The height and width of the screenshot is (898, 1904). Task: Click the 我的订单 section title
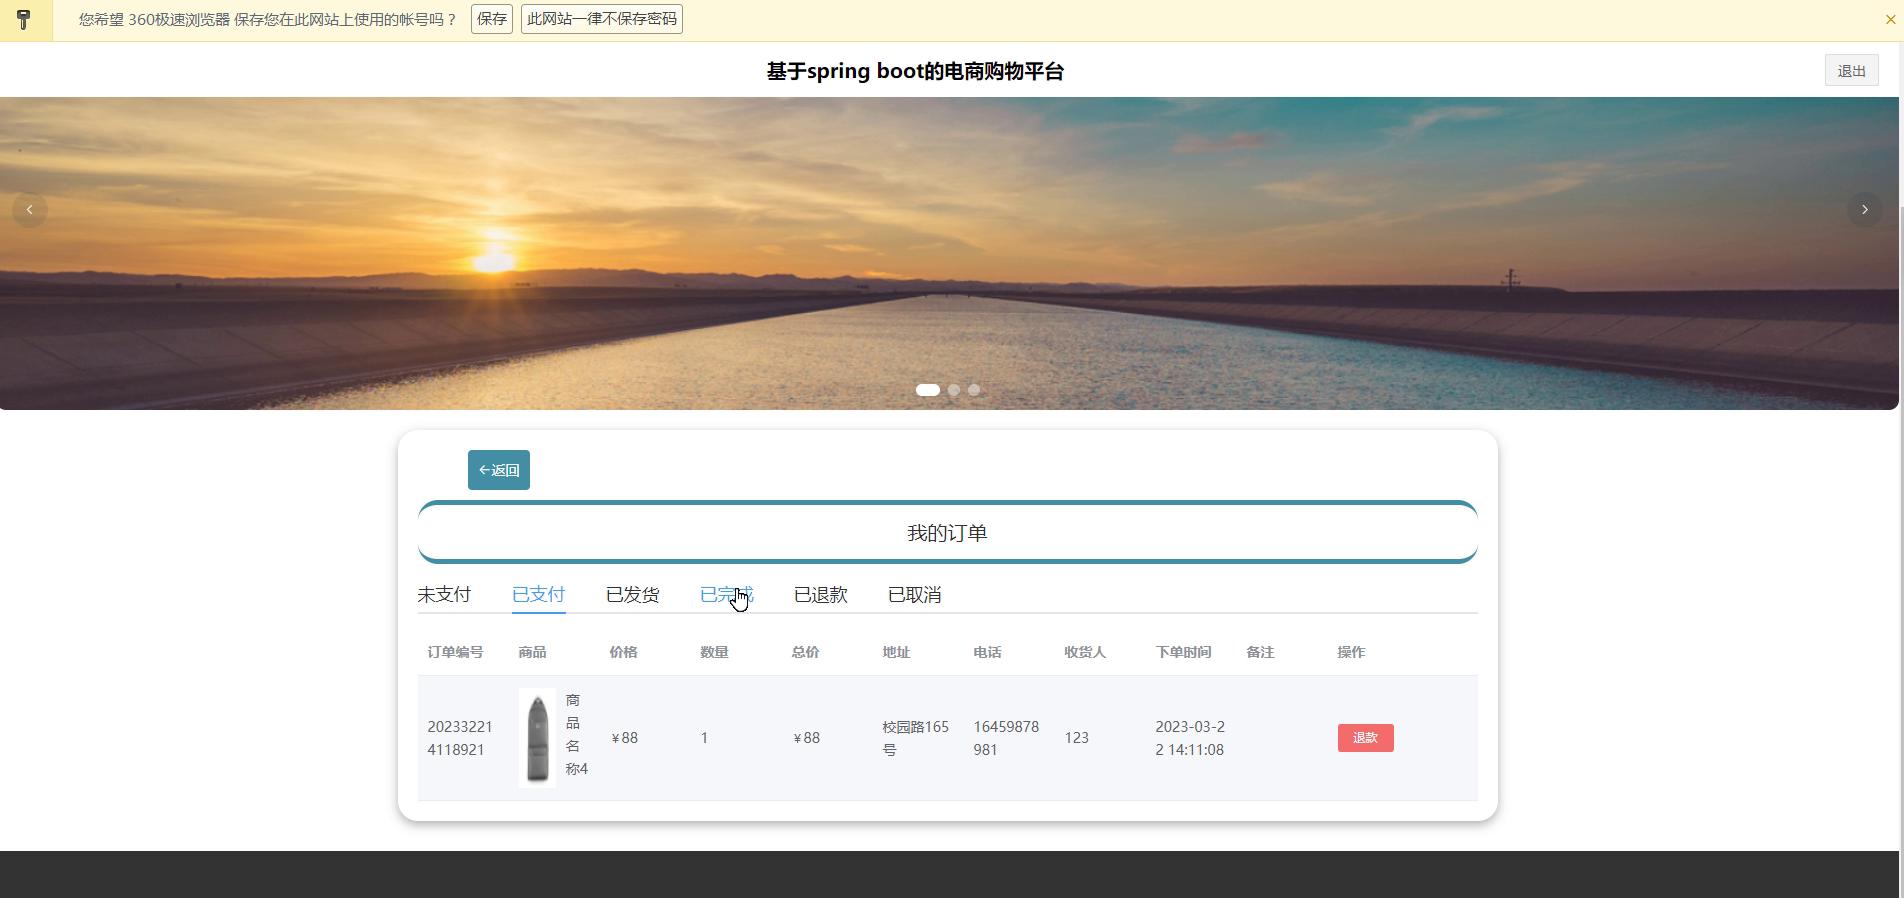(x=947, y=533)
